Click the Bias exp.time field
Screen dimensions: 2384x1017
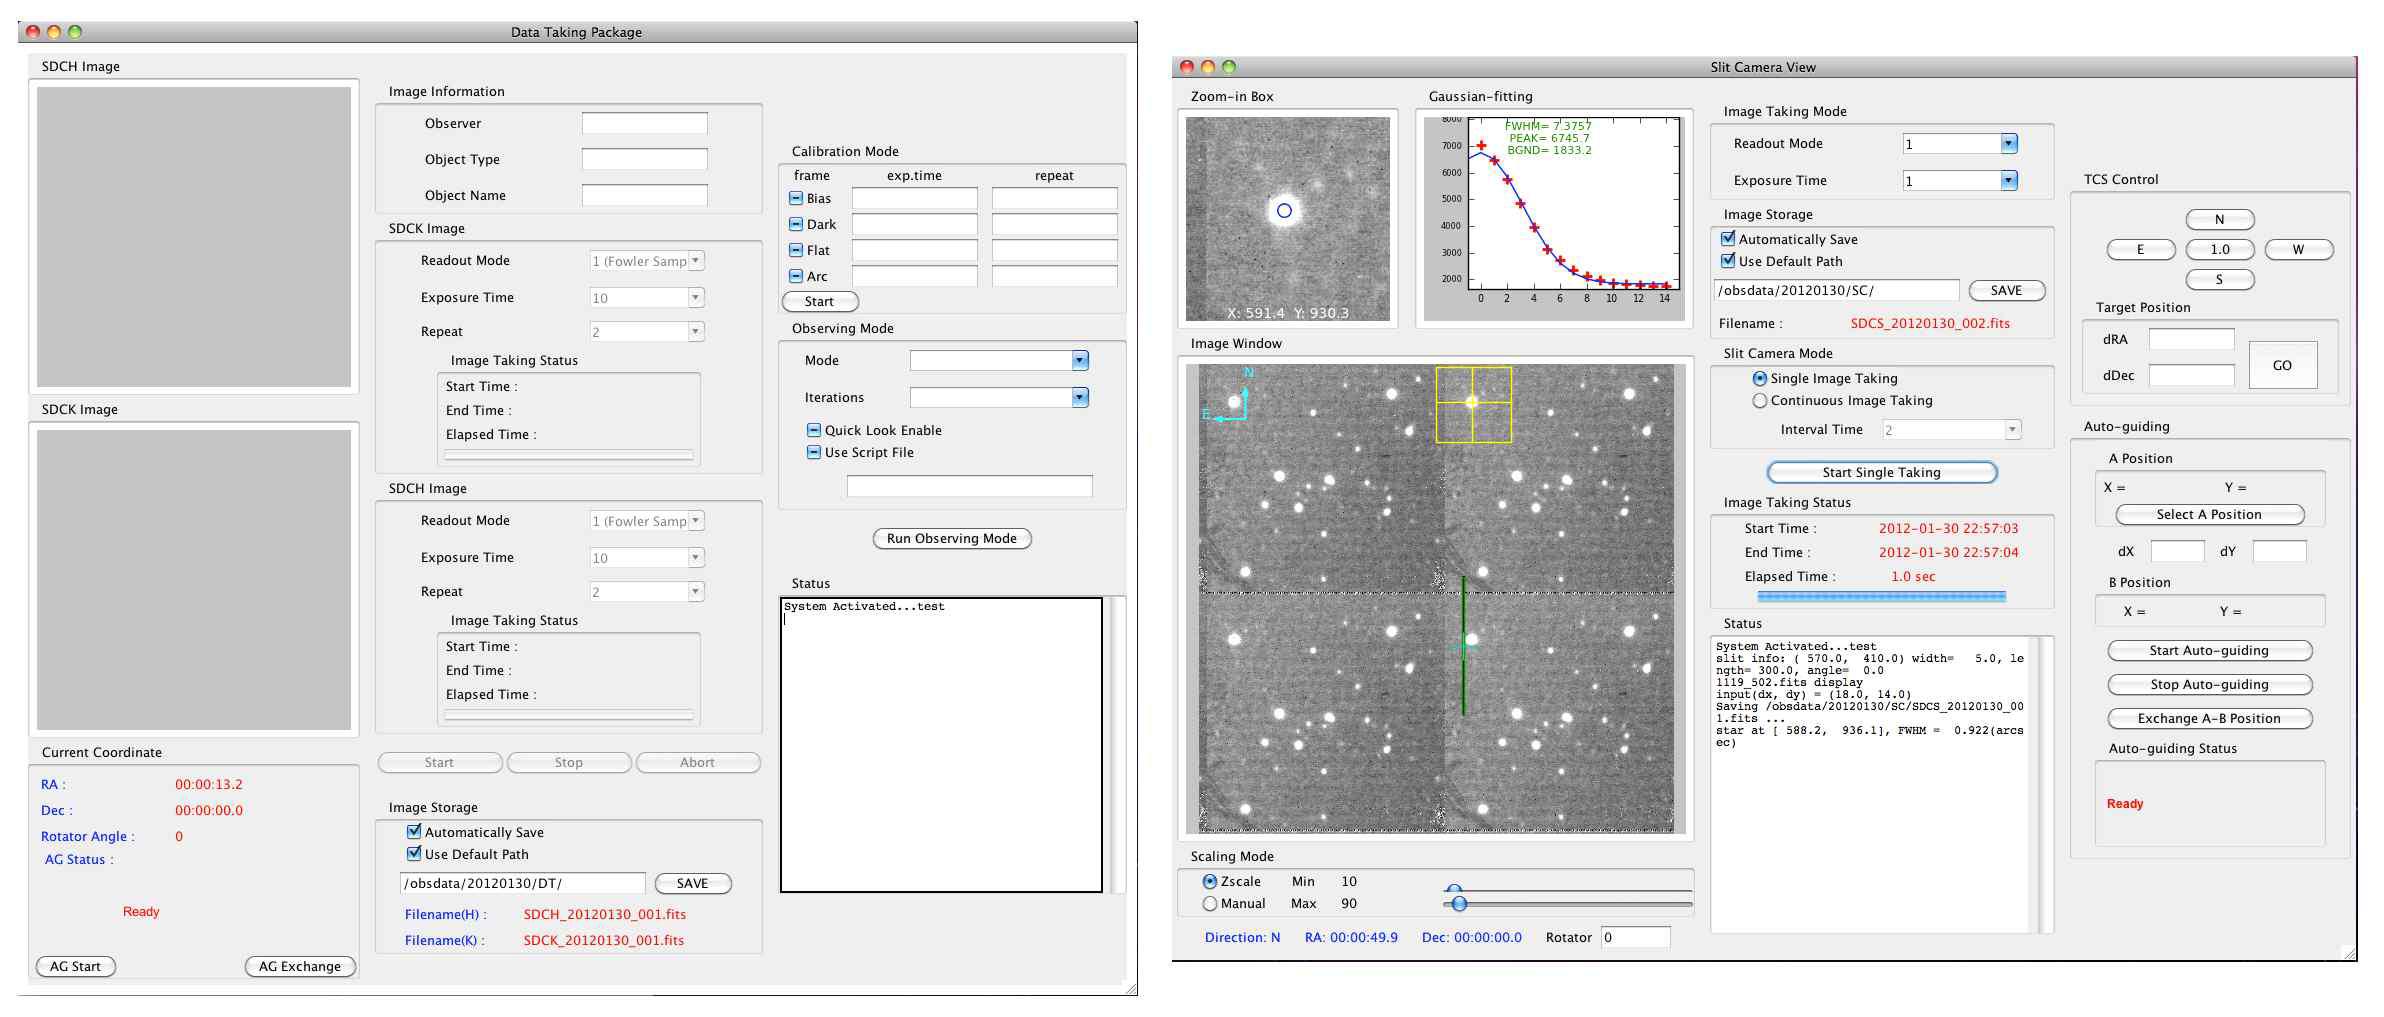(915, 198)
